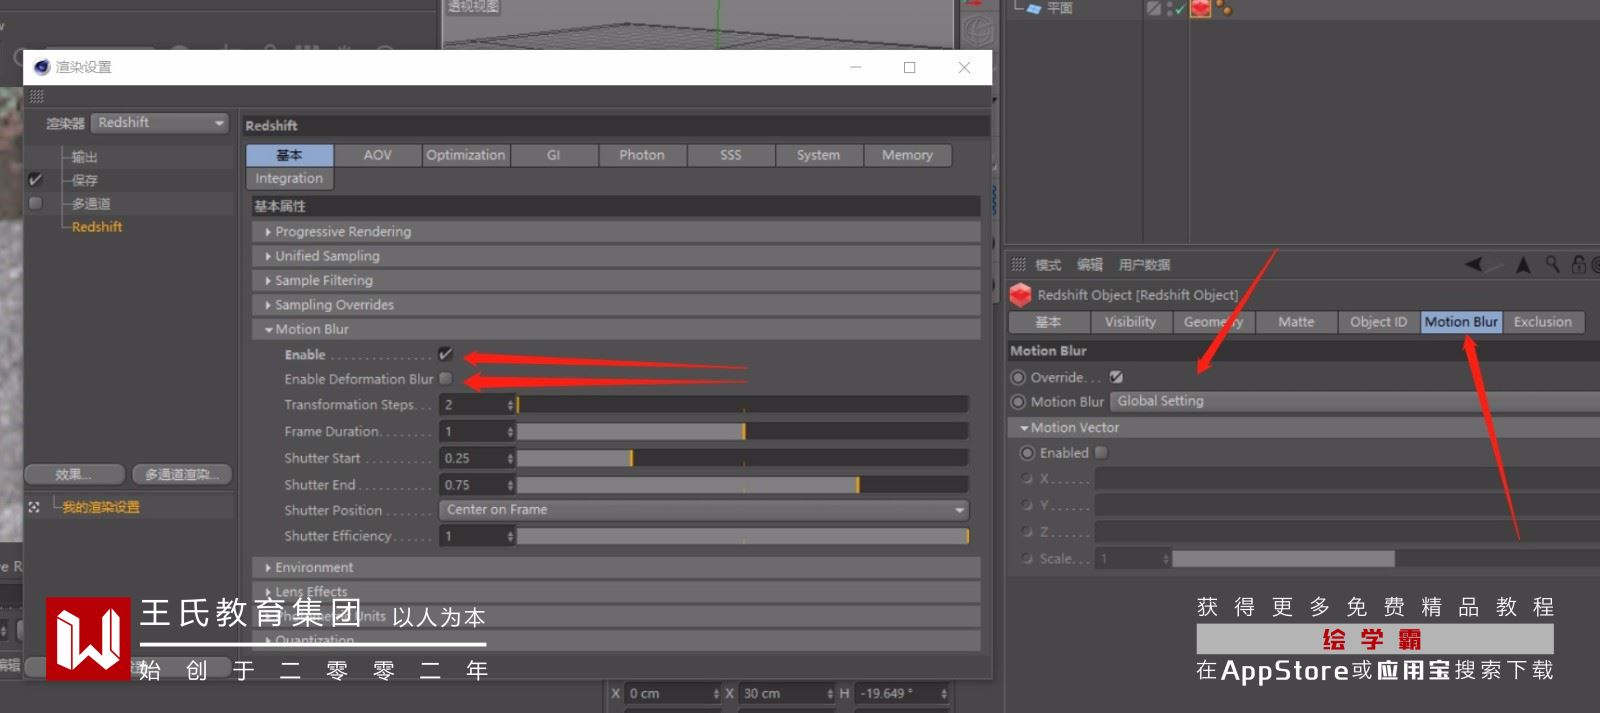Screen dimensions: 1600x713
Task: Click the 我的渲染设置 preset icon
Action: (34, 507)
